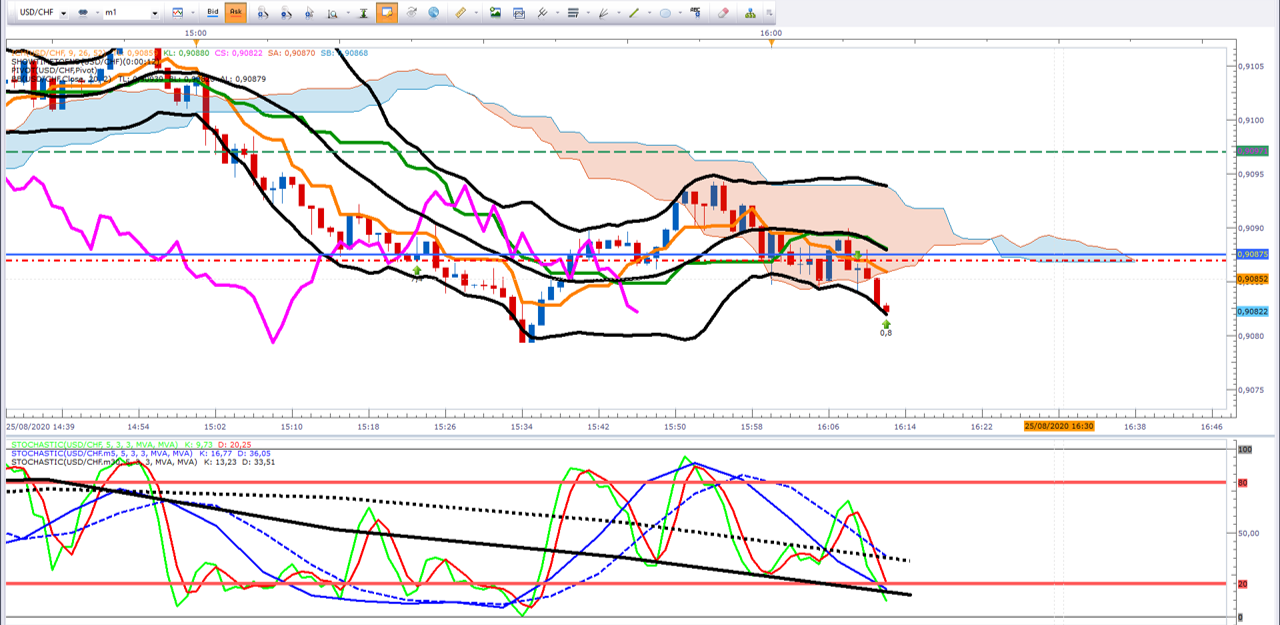The image size is (1280, 625).
Task: Select the magnifier zoom tool
Action: click(x=332, y=13)
